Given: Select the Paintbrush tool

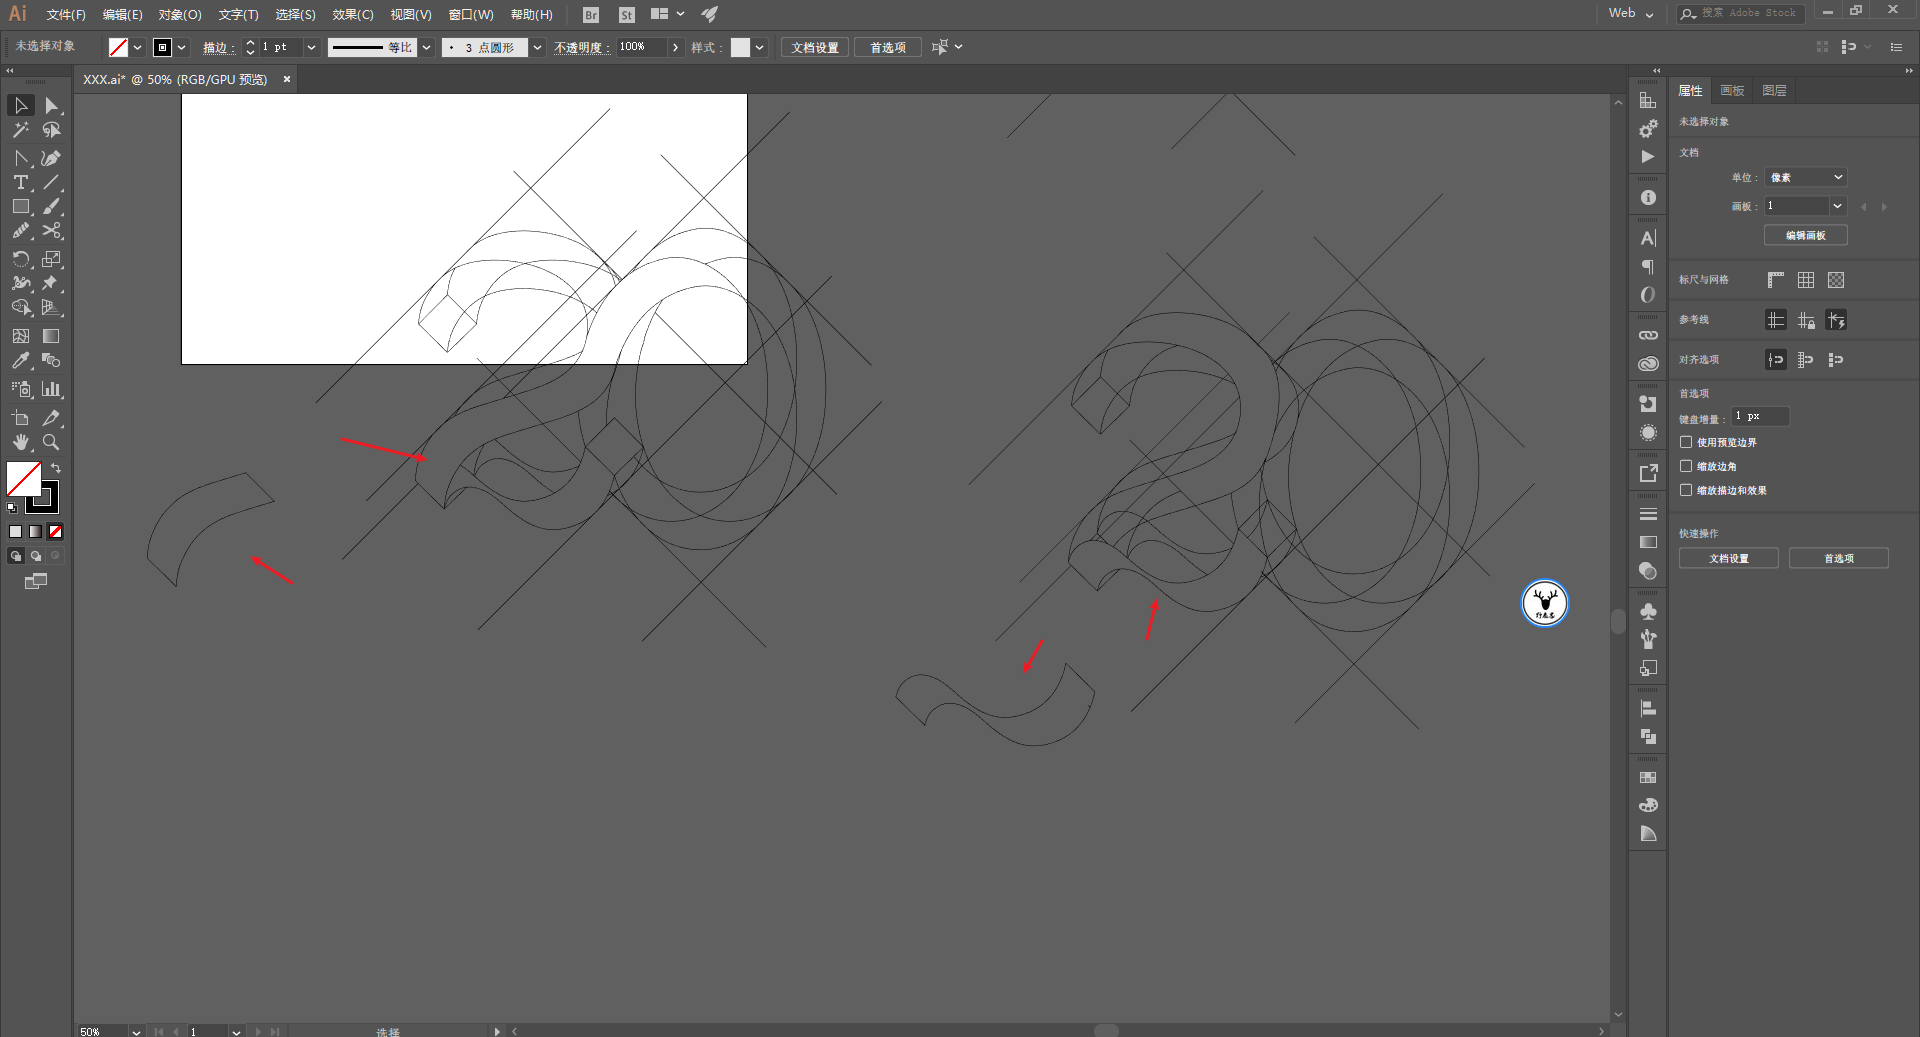Looking at the screenshot, I should [52, 207].
